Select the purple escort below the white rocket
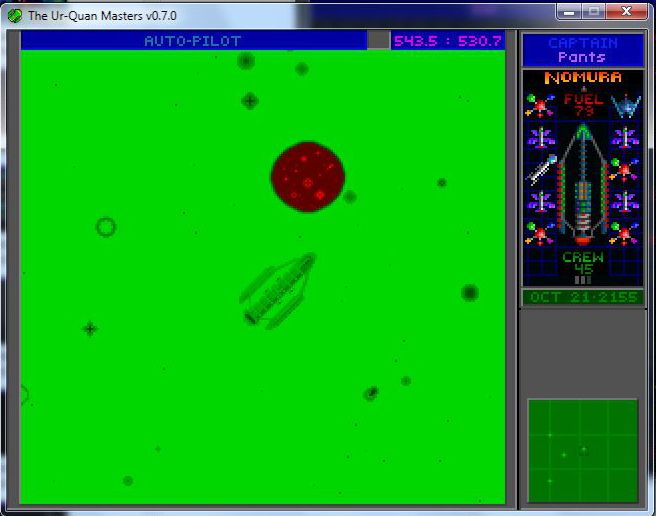 tap(541, 202)
